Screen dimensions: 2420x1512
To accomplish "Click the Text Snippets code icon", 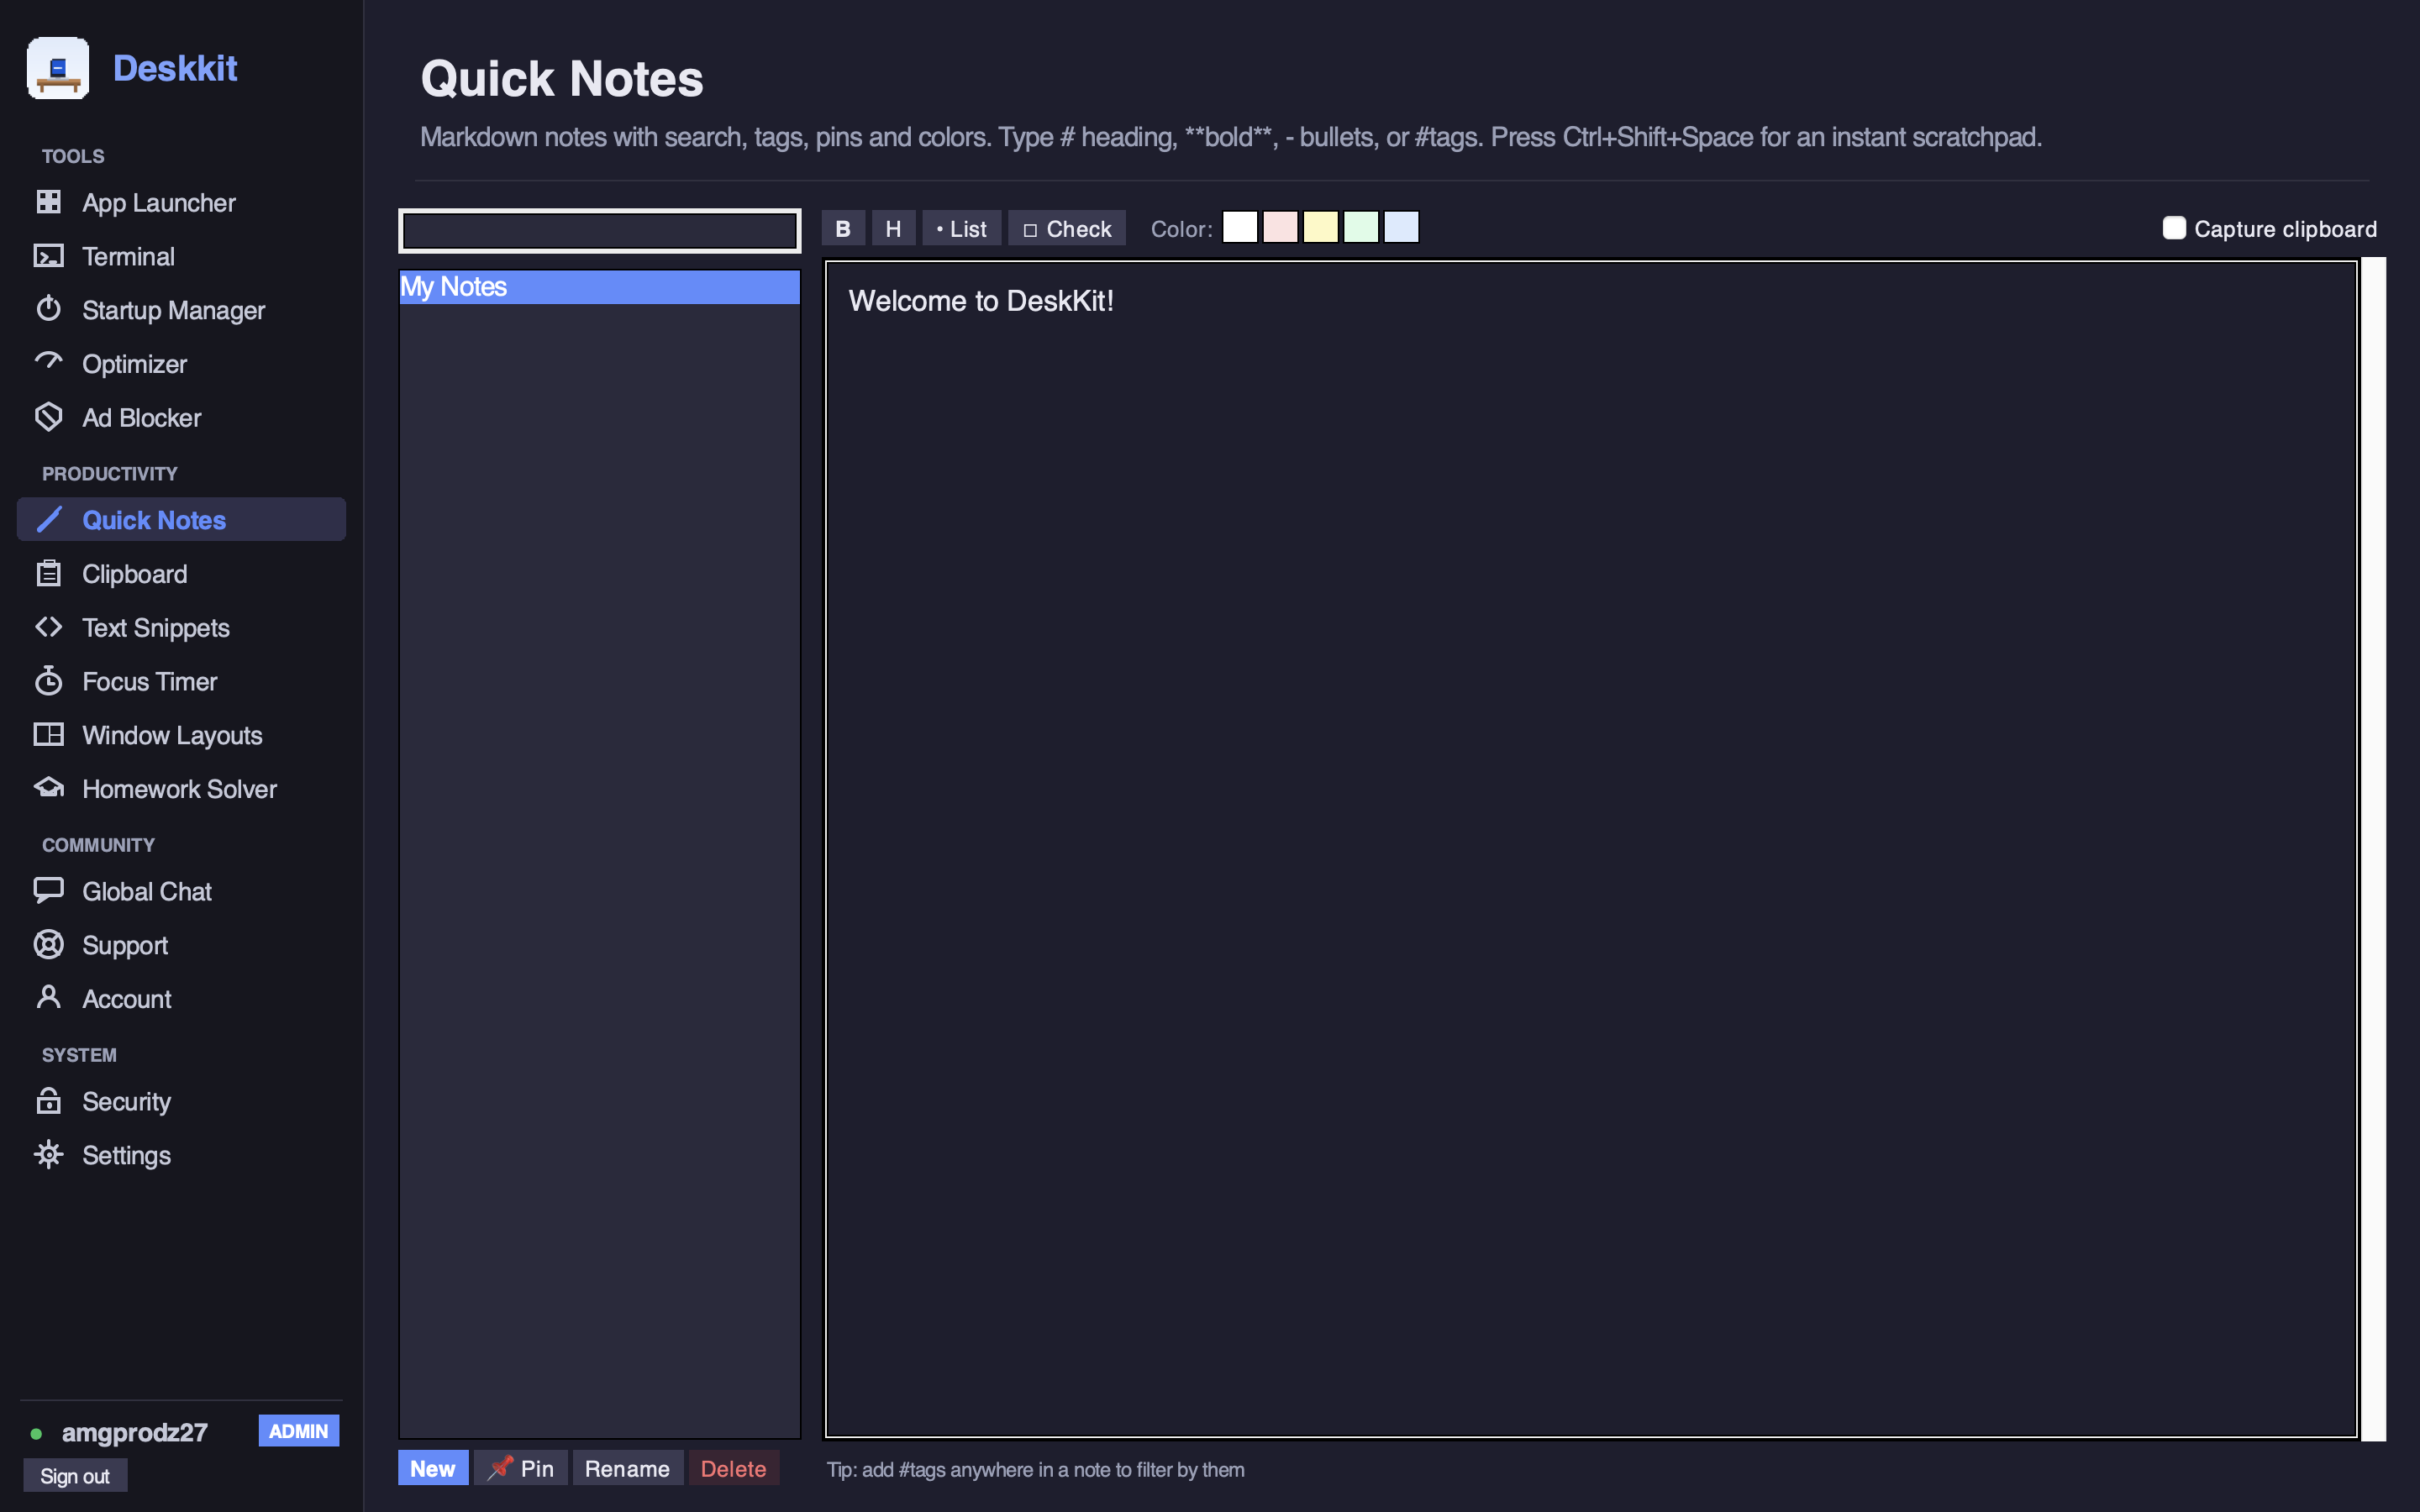I will pyautogui.click(x=48, y=627).
